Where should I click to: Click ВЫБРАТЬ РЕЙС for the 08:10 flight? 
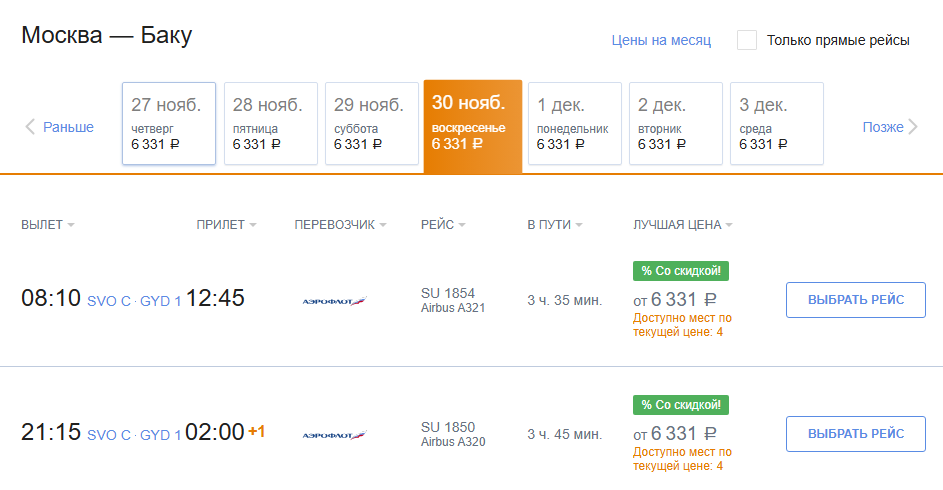tap(855, 300)
